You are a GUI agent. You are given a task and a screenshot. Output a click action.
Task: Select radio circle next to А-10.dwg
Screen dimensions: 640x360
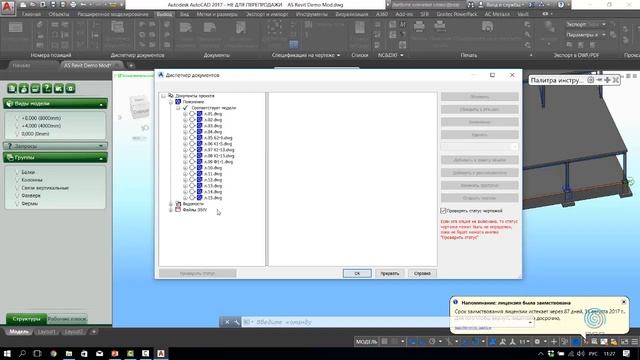pos(192,168)
